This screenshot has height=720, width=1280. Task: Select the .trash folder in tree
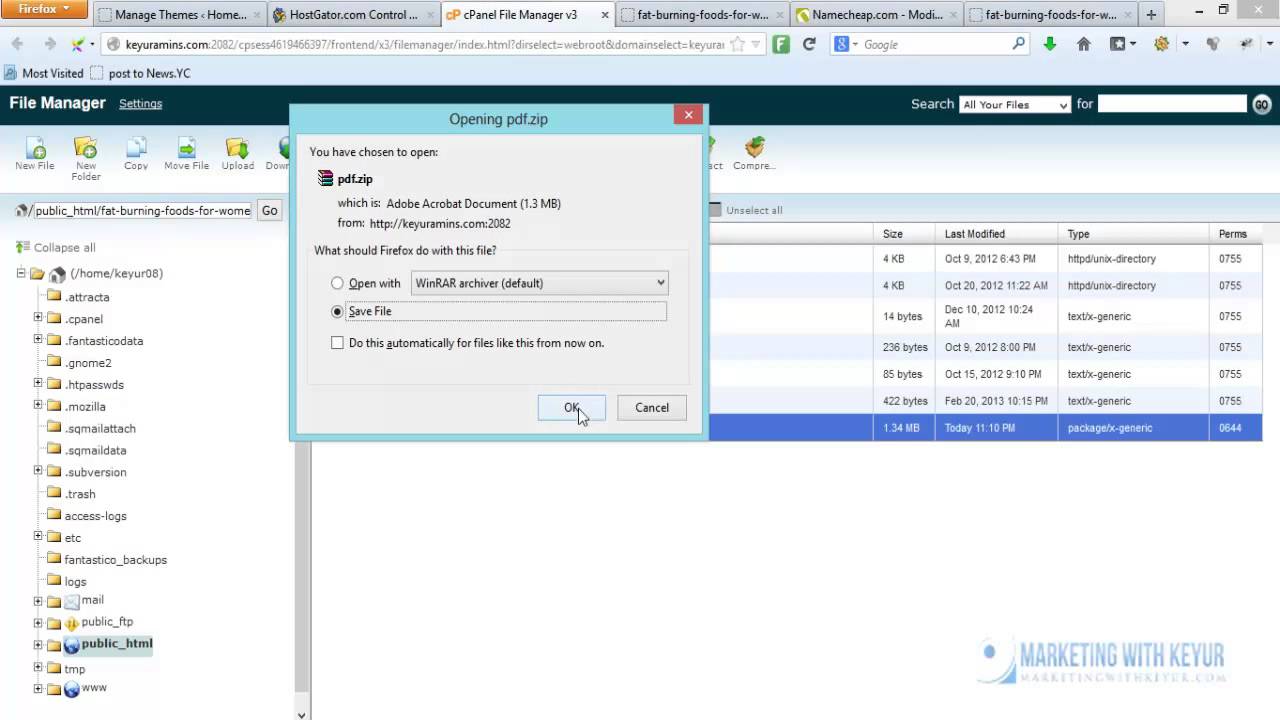[80, 494]
